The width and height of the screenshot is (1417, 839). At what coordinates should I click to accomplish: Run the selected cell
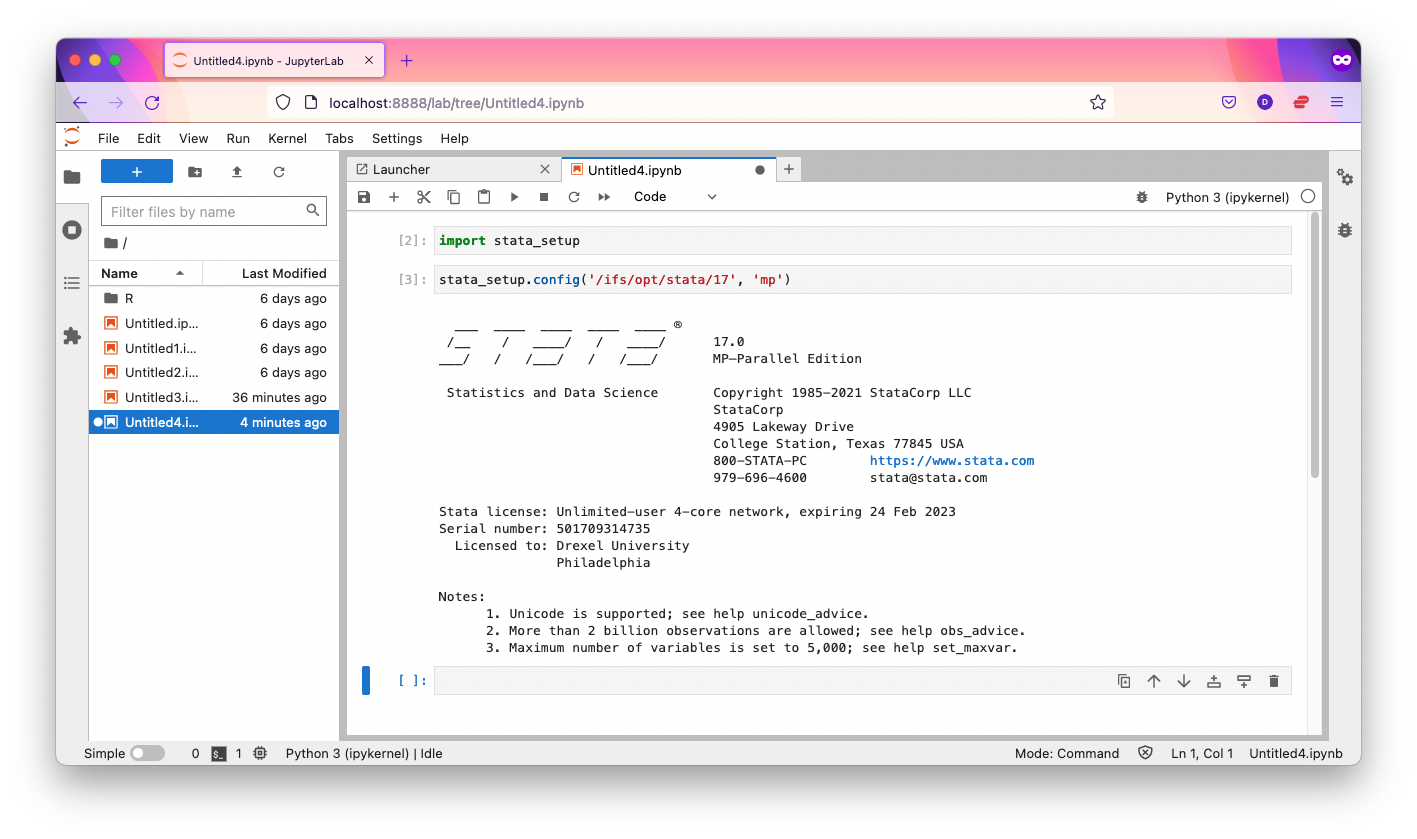pos(514,197)
